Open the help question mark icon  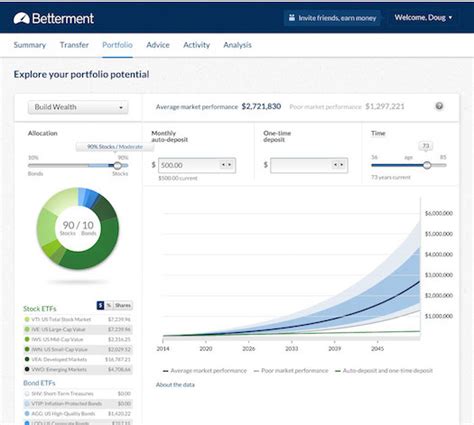coord(439,106)
